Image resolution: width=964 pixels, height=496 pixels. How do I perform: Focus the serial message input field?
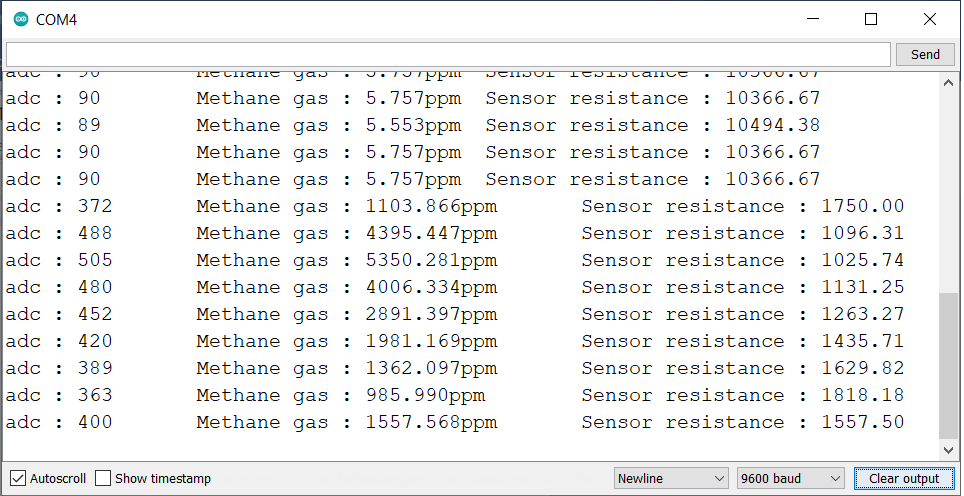448,54
